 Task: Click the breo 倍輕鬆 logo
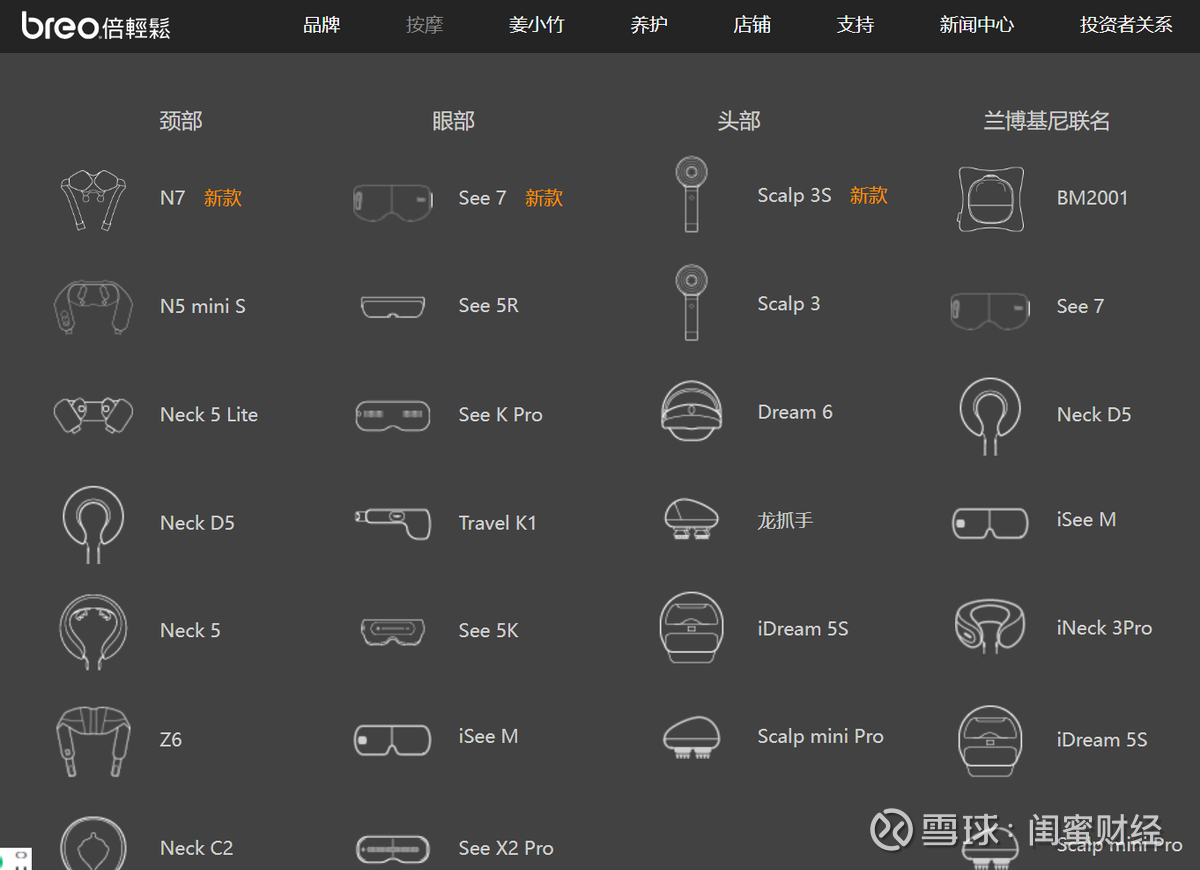click(96, 25)
